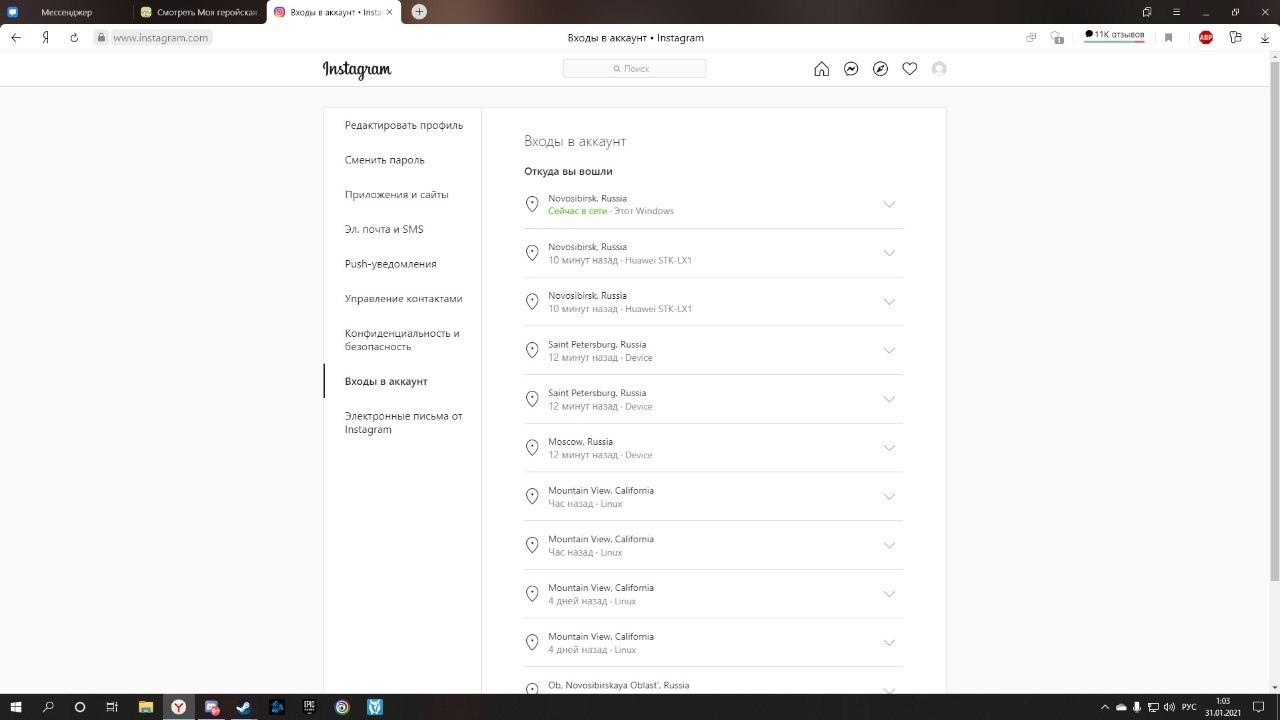Bookmark this page via bookmark icon
Screen dimensions: 1280x720
tap(1168, 37)
